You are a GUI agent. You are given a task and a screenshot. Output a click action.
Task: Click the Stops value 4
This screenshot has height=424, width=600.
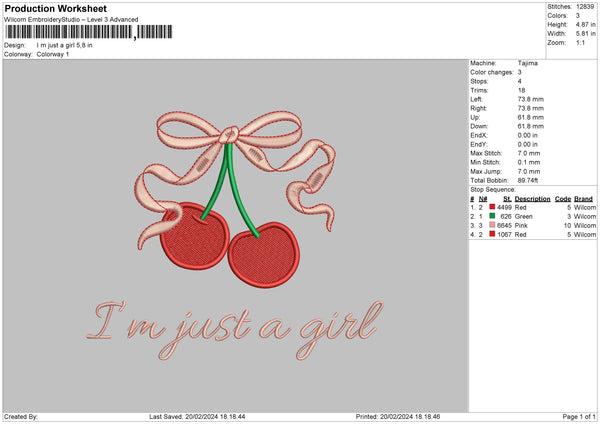pyautogui.click(x=520, y=81)
